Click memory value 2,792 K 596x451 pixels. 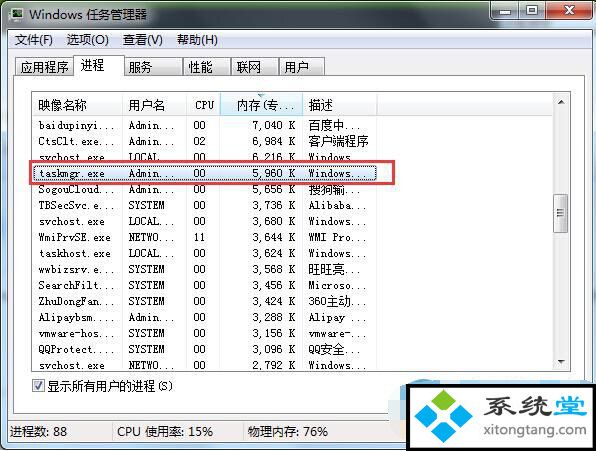[x=274, y=365]
